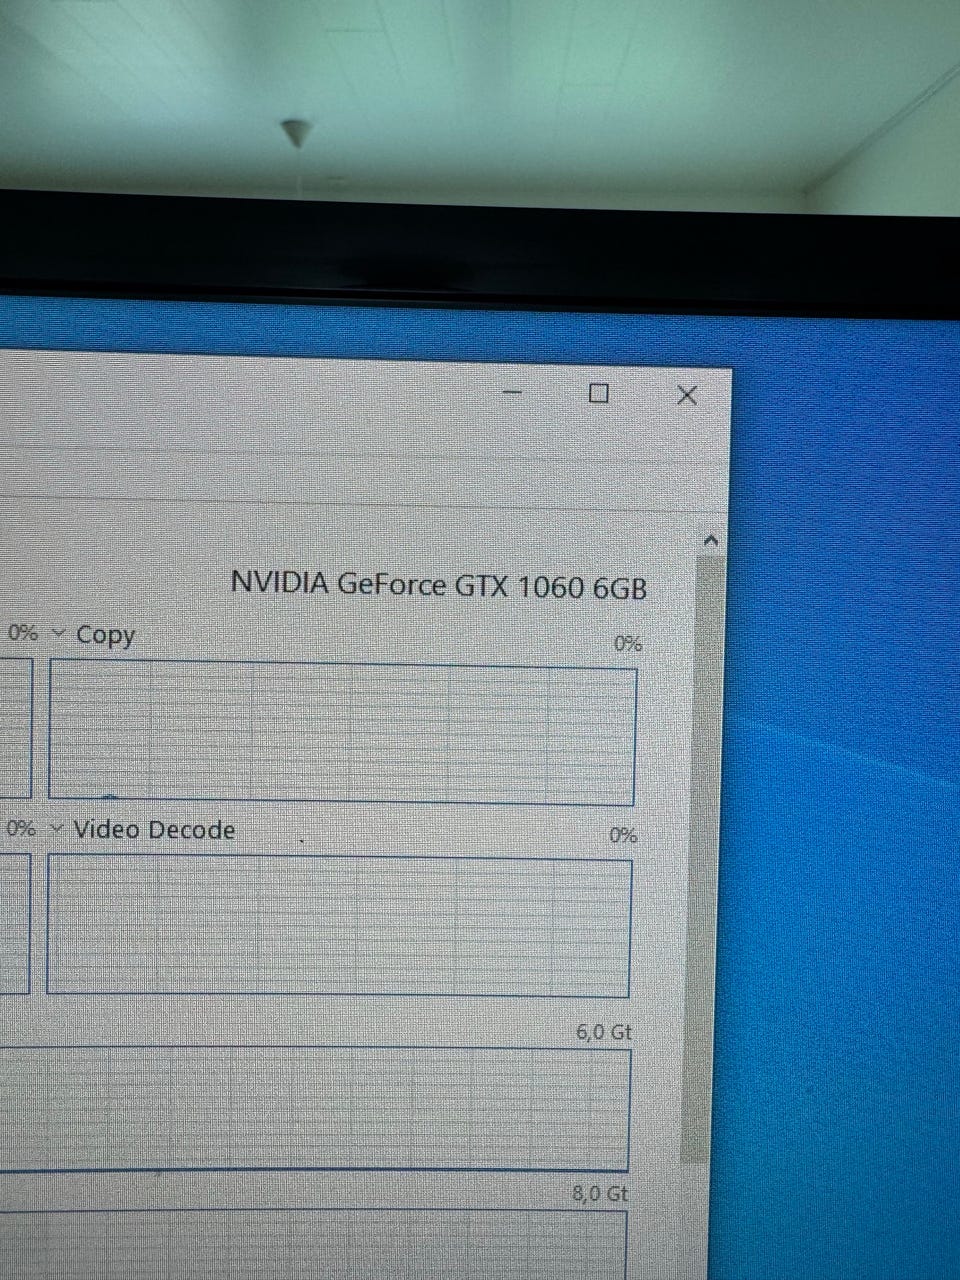Screen dimensions: 960x1280
Task: Click the 8,0 Gt memory graph
Action: (314, 1243)
